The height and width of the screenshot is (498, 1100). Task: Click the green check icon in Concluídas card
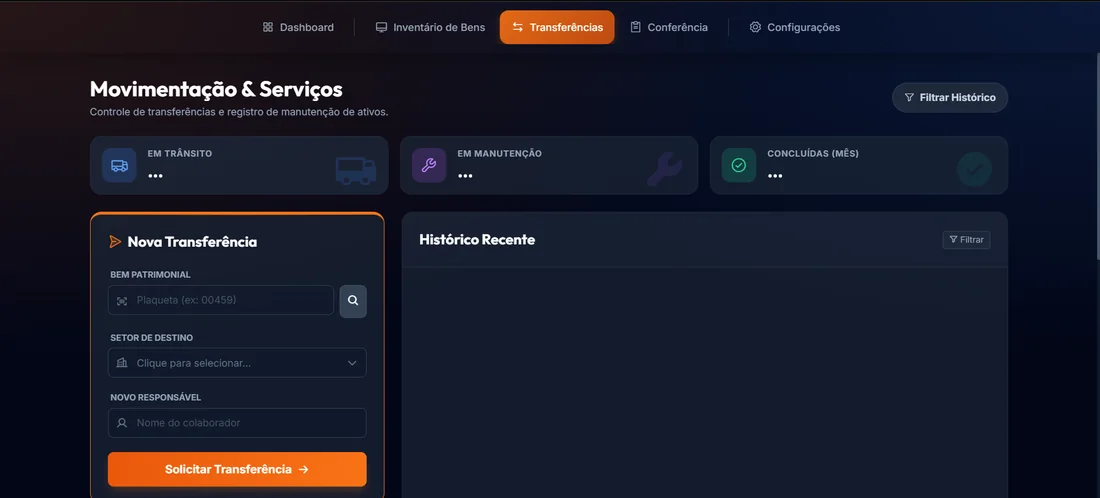(739, 166)
